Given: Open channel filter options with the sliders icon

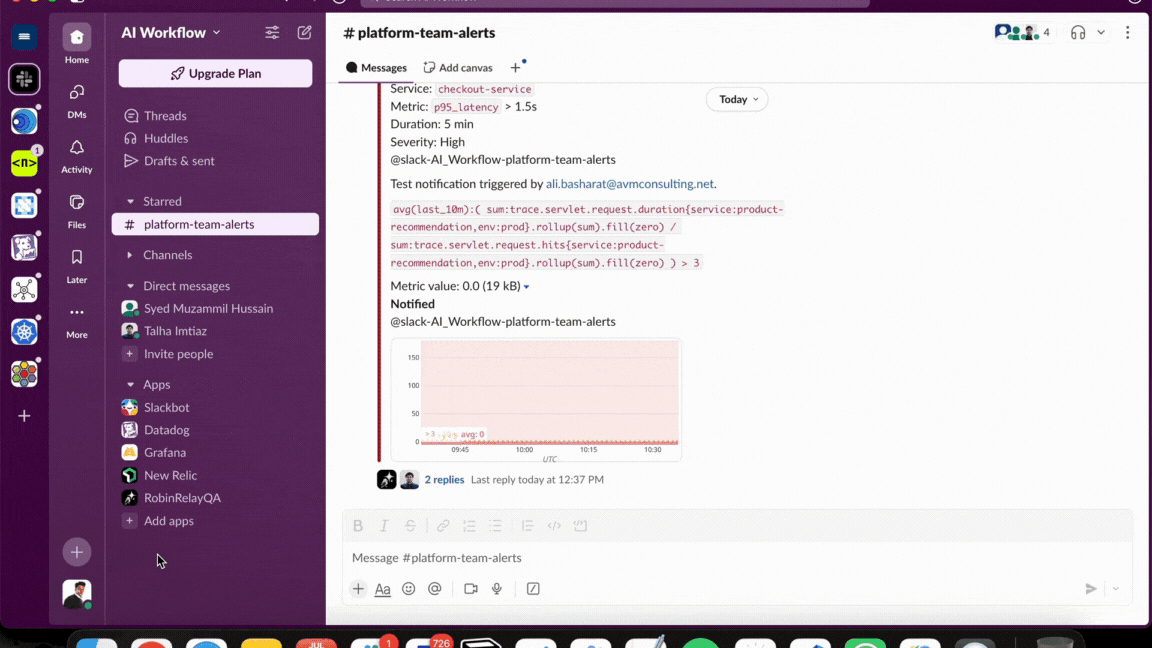Looking at the screenshot, I should pyautogui.click(x=271, y=32).
